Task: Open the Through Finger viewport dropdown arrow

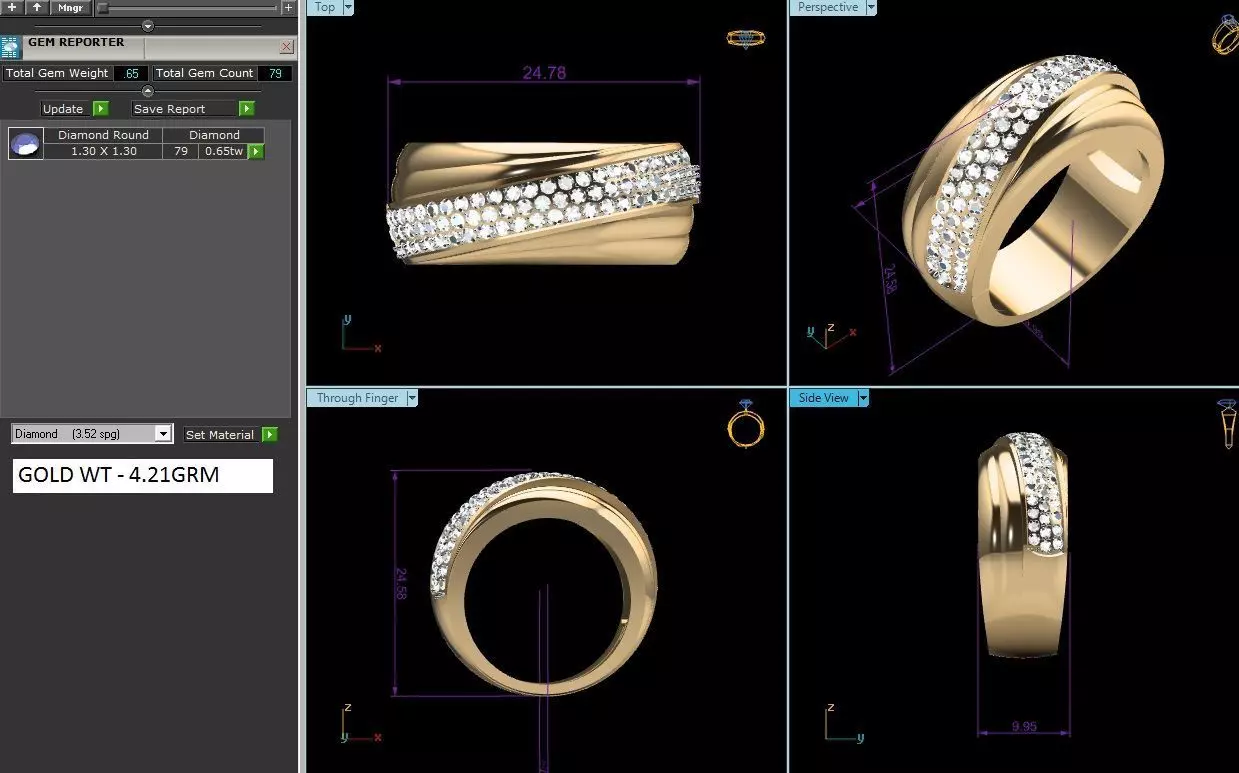Action: 413,398
